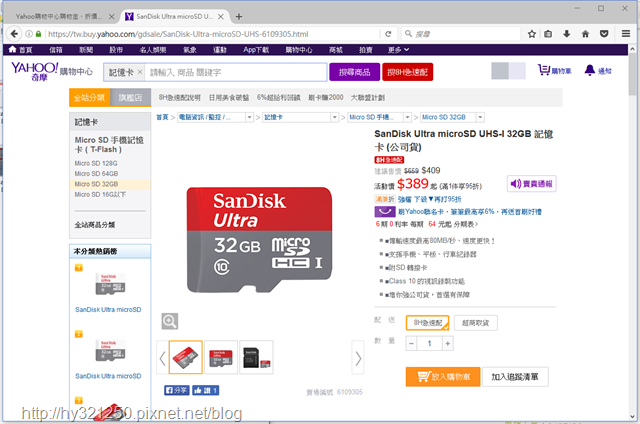640x424 pixels.
Task: Go to browser home icon
Action: click(x=585, y=34)
